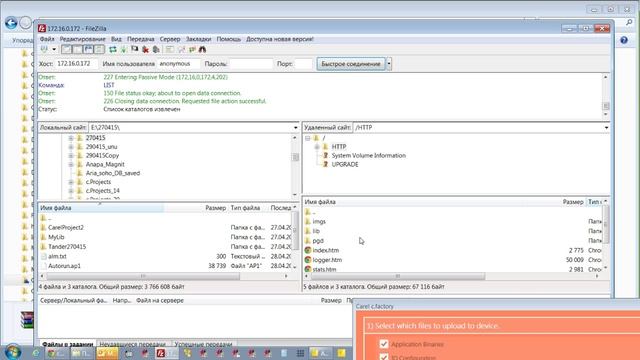Switch to the Неудавшиеся передачи tab
640x360 pixels.
click(x=133, y=344)
